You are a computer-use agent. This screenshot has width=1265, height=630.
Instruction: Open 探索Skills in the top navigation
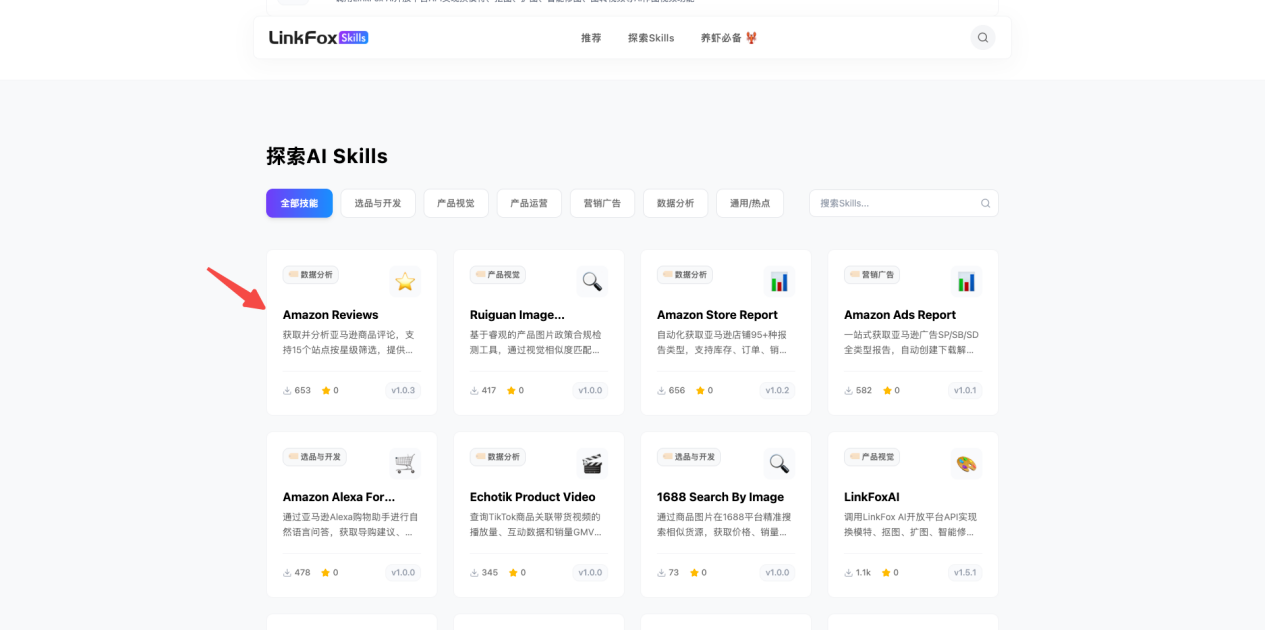pyautogui.click(x=651, y=38)
